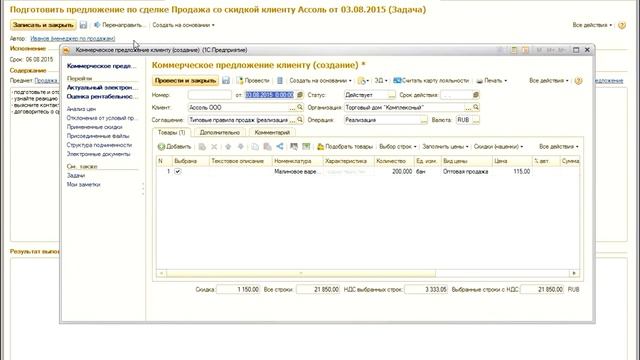Open Анализ цен in the navigation panel
Viewport: 640px width, 360px height.
81,109
